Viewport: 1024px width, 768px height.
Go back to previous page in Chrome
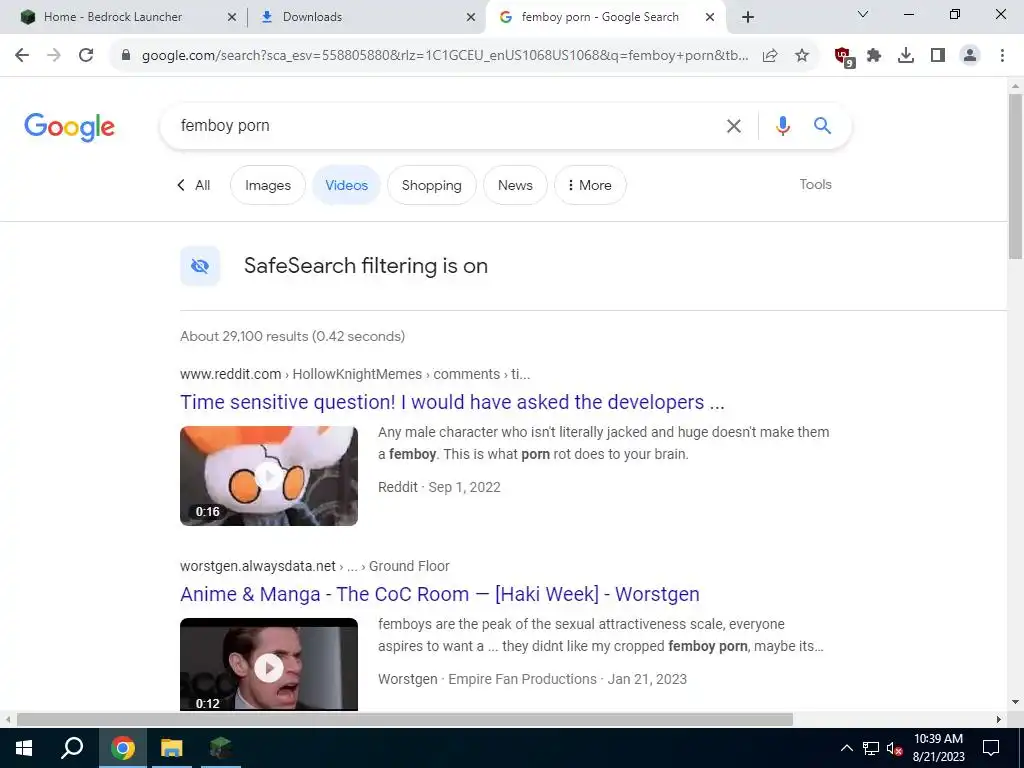coord(22,56)
